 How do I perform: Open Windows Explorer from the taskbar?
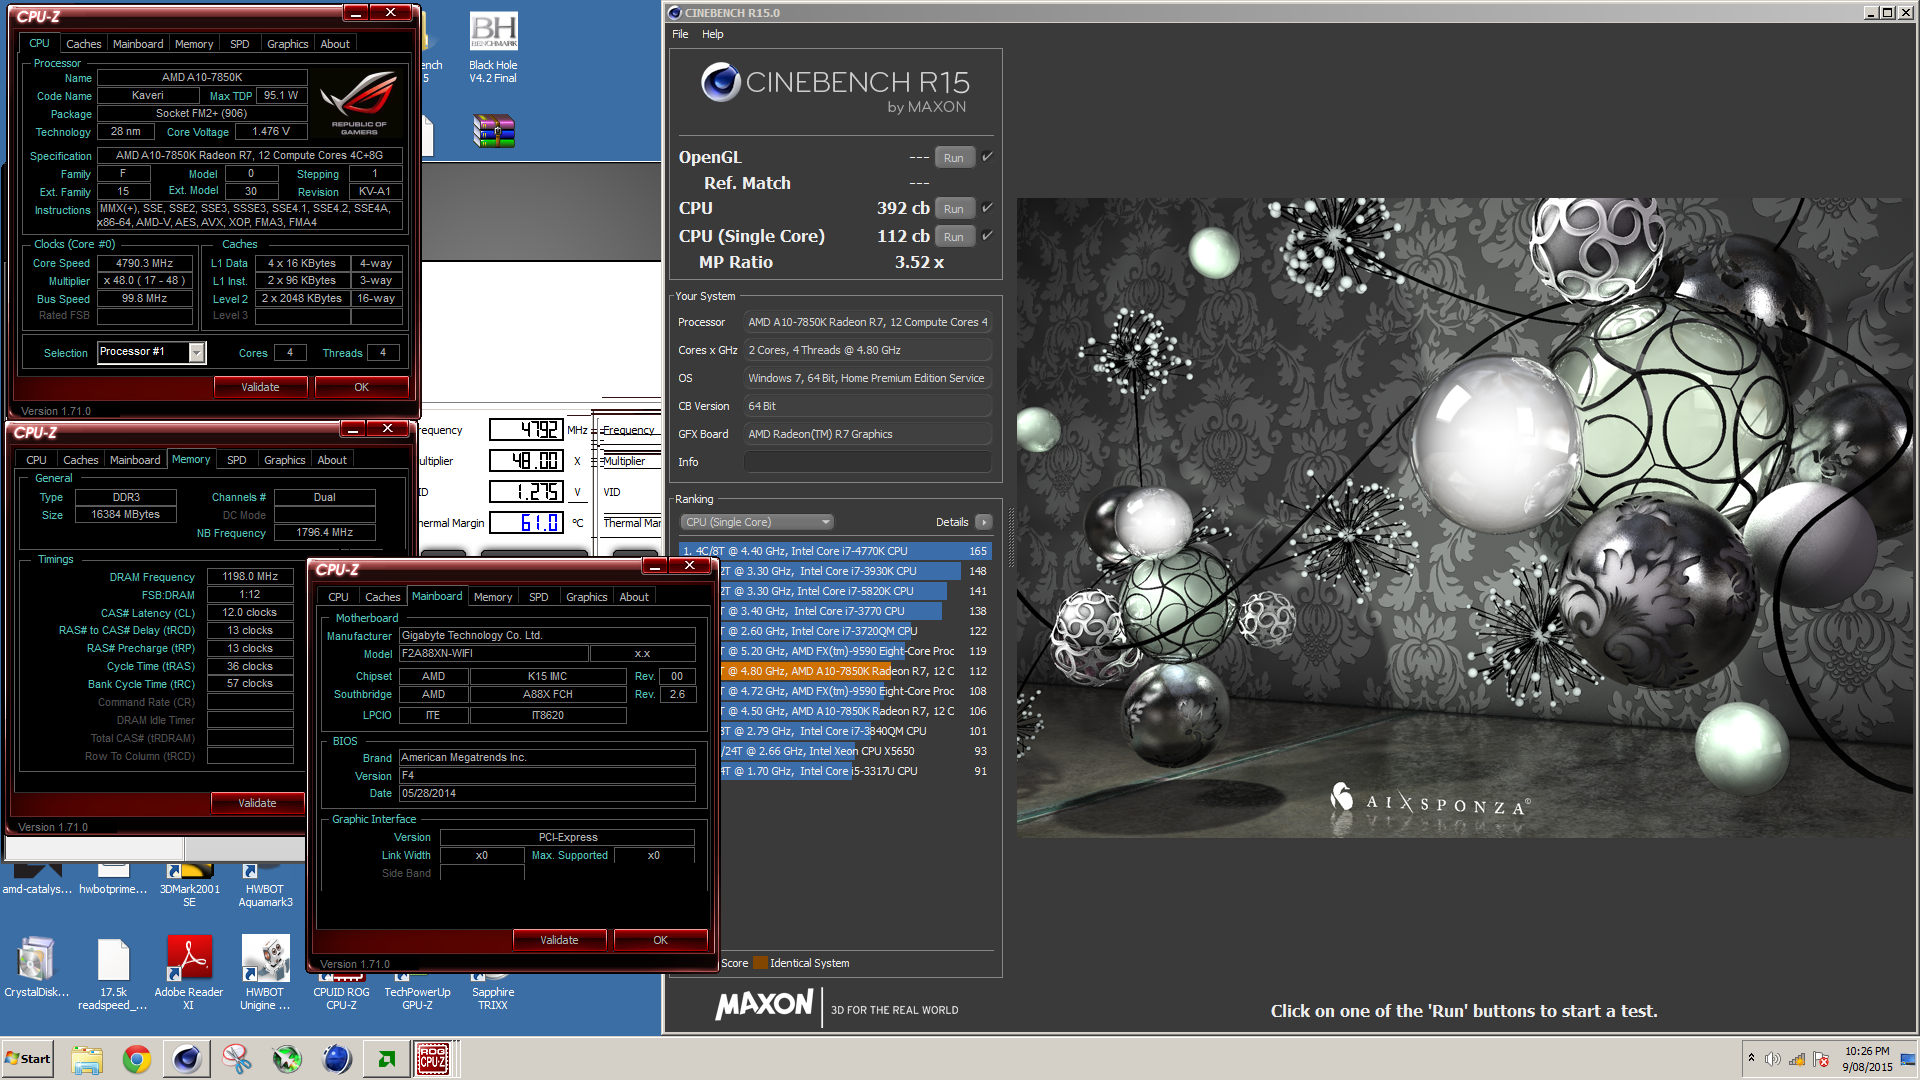(x=87, y=1059)
